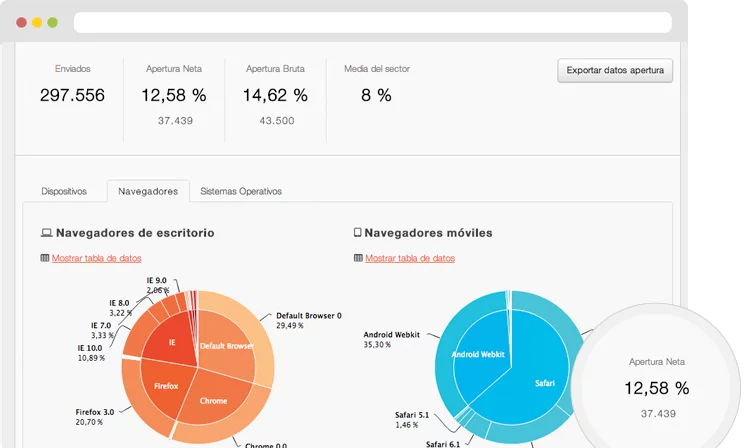Click the green window maximize dot

[53, 22]
